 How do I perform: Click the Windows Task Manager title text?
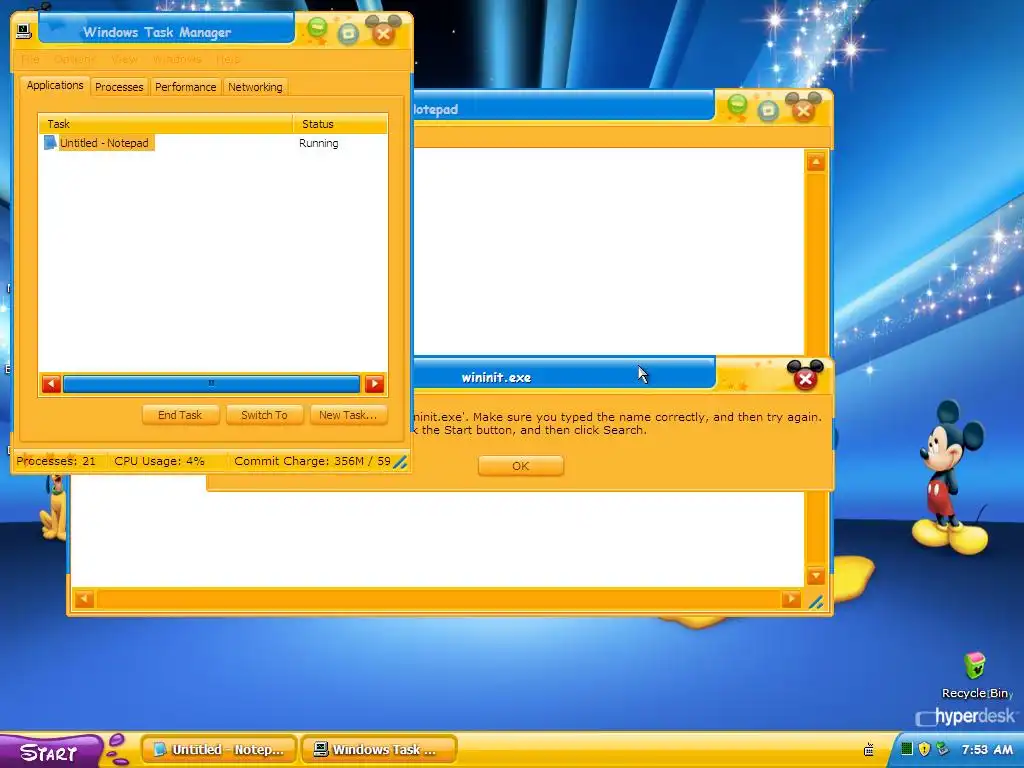pyautogui.click(x=157, y=32)
